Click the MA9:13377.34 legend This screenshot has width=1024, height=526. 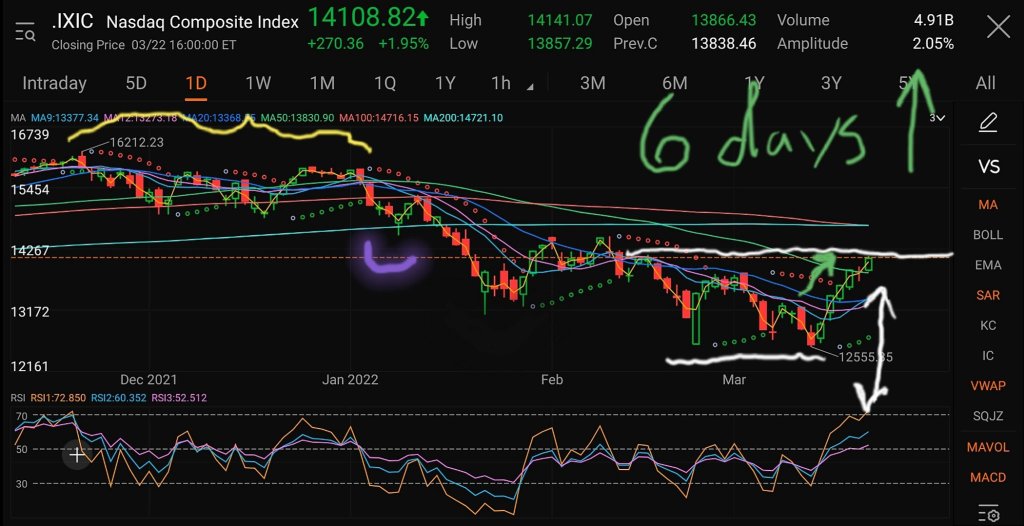point(65,118)
